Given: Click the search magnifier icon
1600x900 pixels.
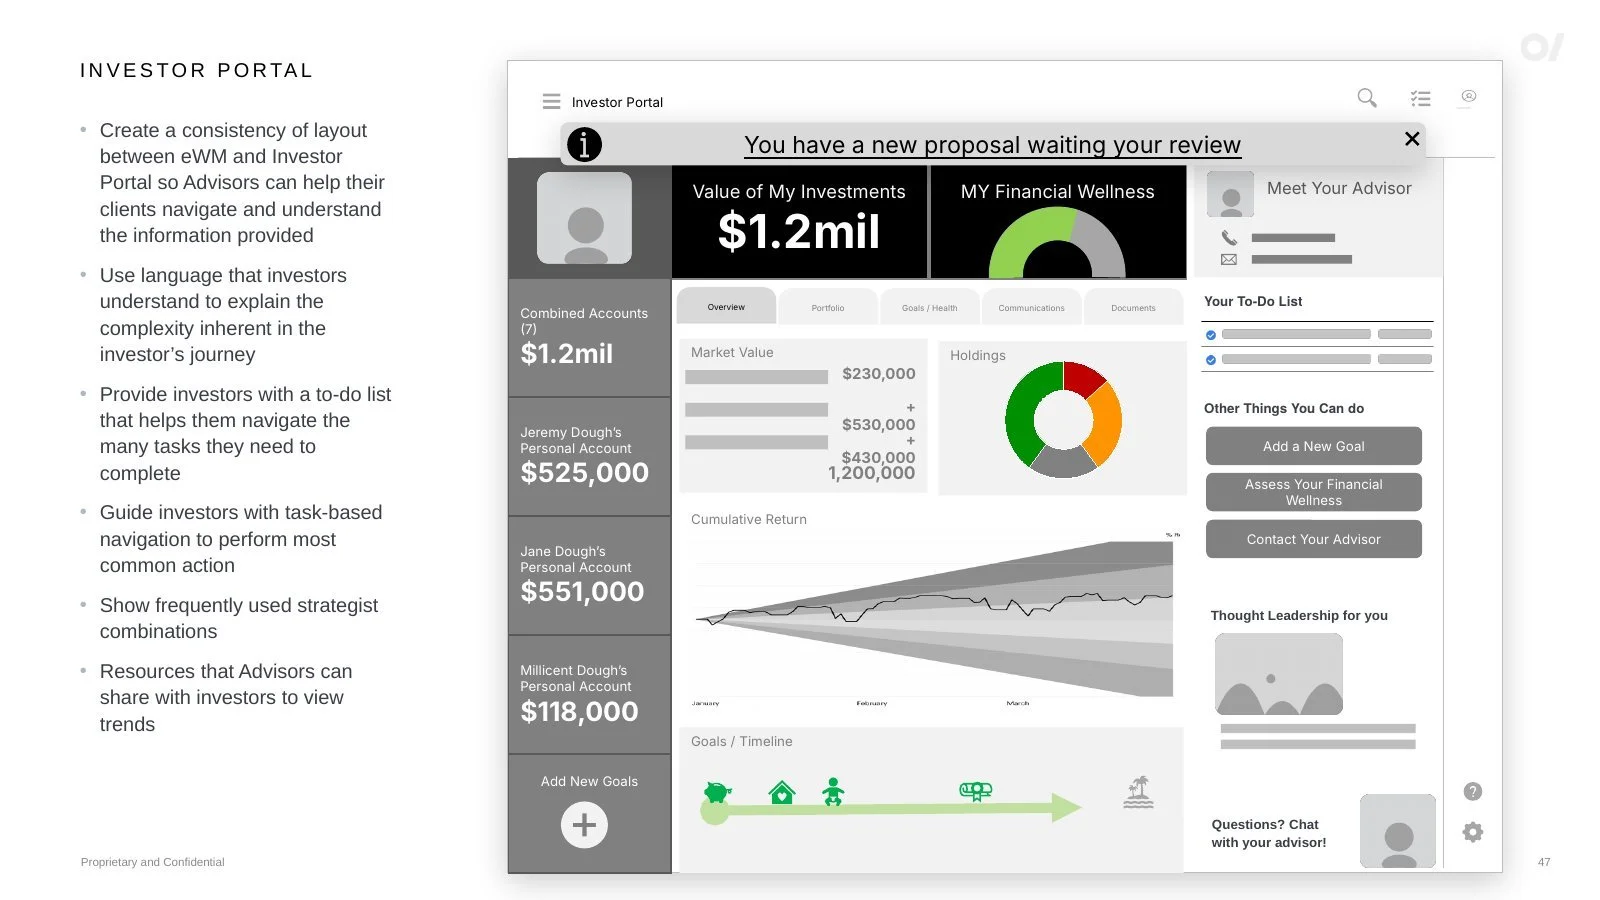Looking at the screenshot, I should pos(1367,98).
